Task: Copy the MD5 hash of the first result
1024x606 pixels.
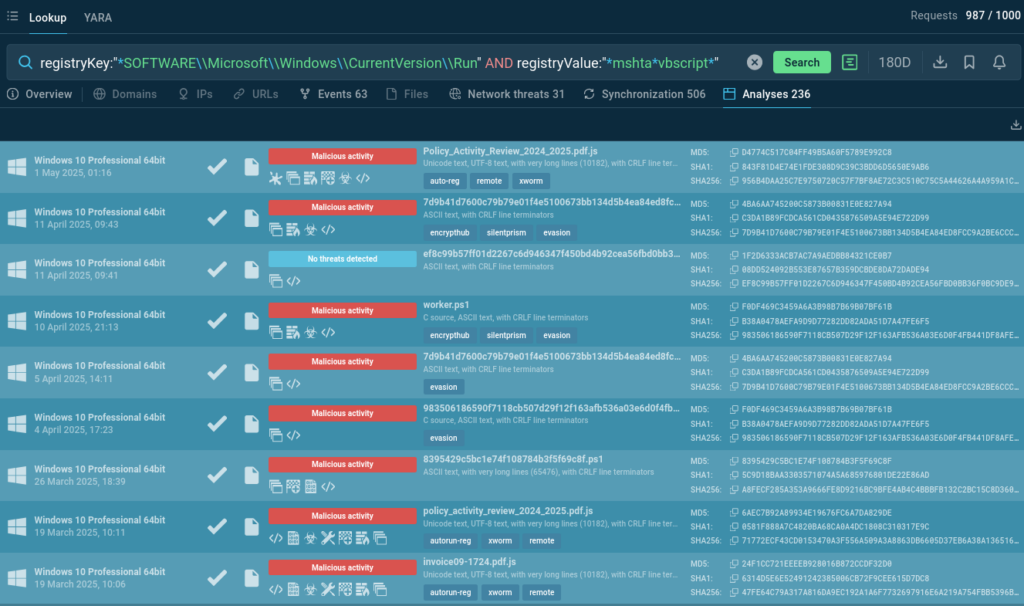Action: pyautogui.click(x=734, y=152)
